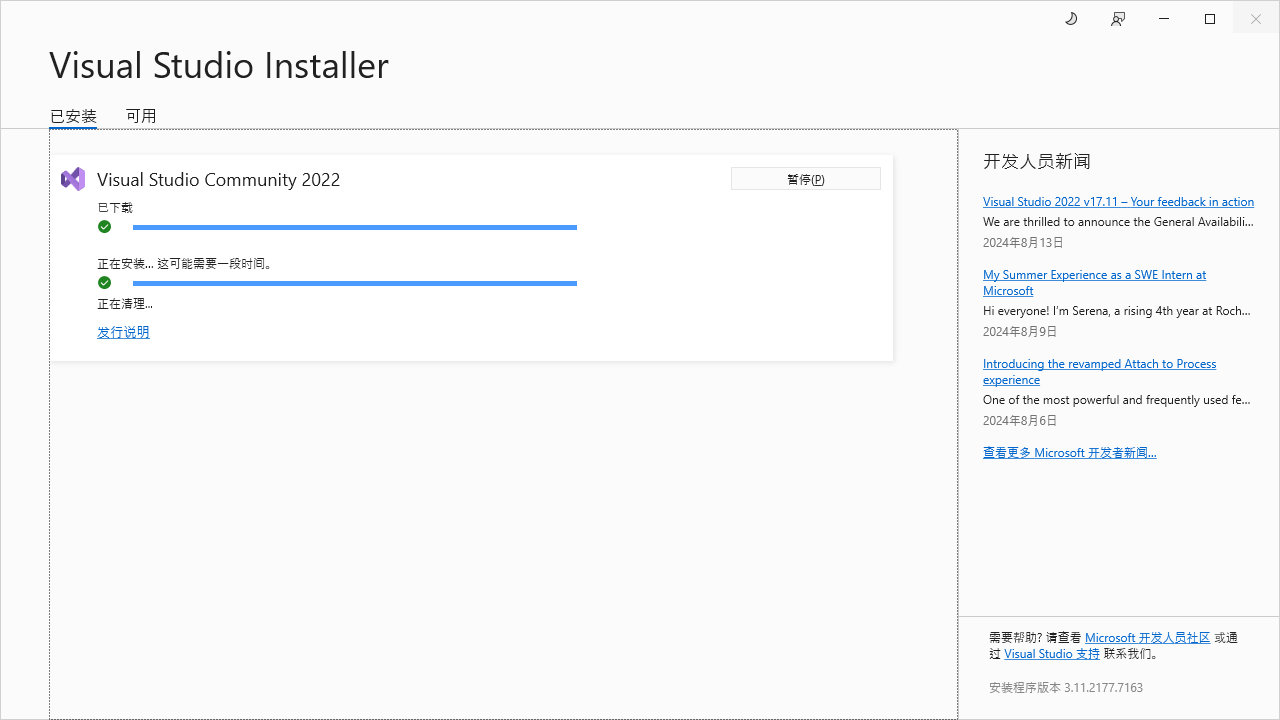Open My Summer Experience as SWE Intern article
The height and width of the screenshot is (720, 1280).
point(1094,282)
